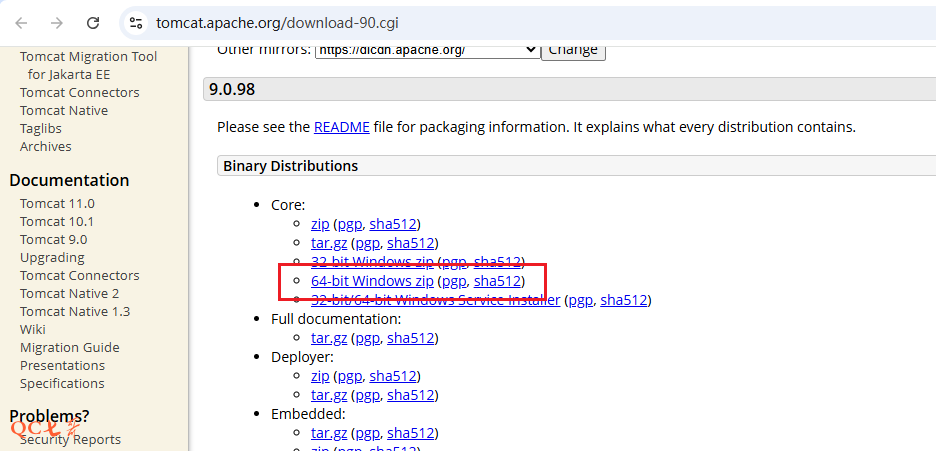The image size is (936, 451).
Task: Go to the Archives page
Action: pyautogui.click(x=45, y=146)
